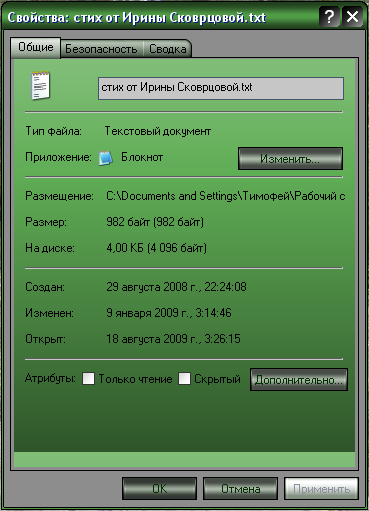This screenshot has width=369, height=511.
Task: Click the Размер label
Action: tap(46, 222)
